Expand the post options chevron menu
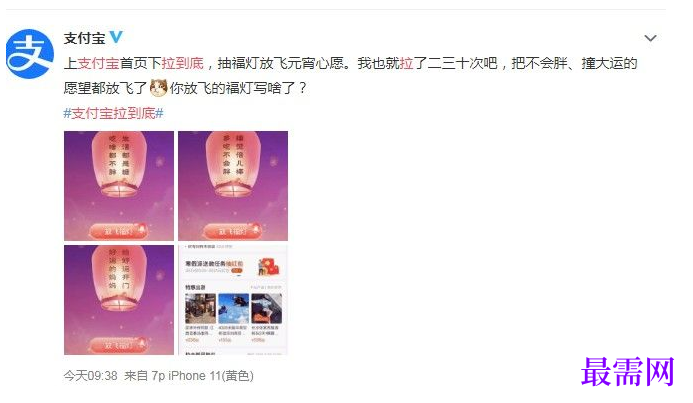Image resolution: width=693 pixels, height=403 pixels. tap(650, 38)
